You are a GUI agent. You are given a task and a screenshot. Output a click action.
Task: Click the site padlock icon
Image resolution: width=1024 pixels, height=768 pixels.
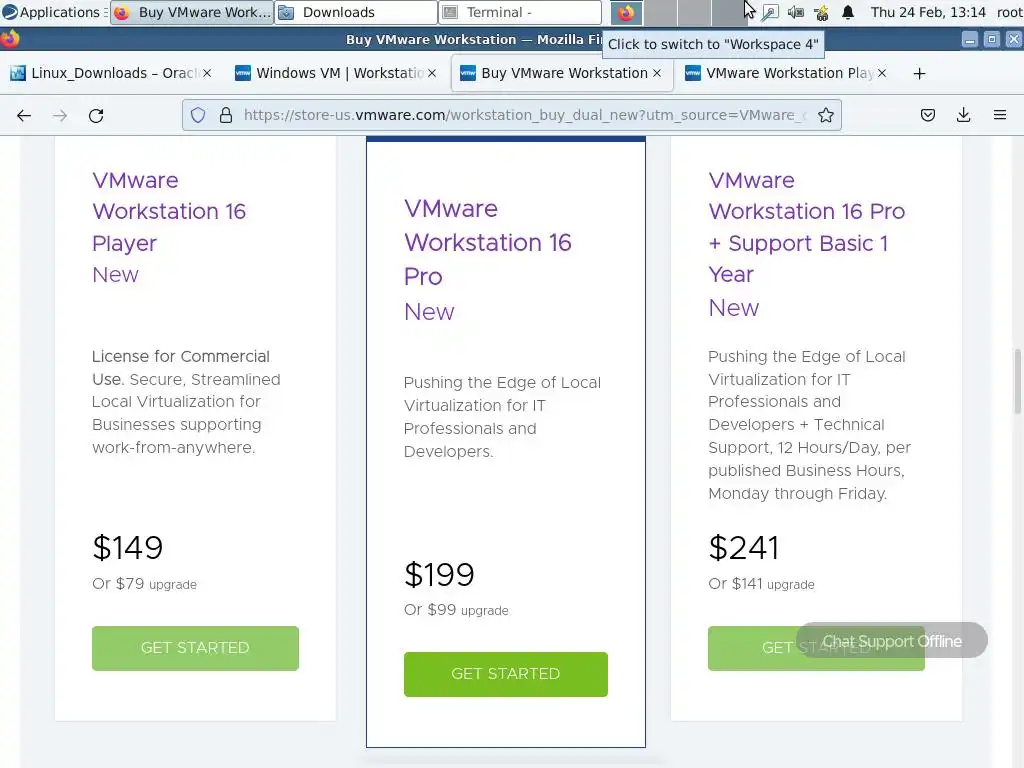pyautogui.click(x=225, y=115)
